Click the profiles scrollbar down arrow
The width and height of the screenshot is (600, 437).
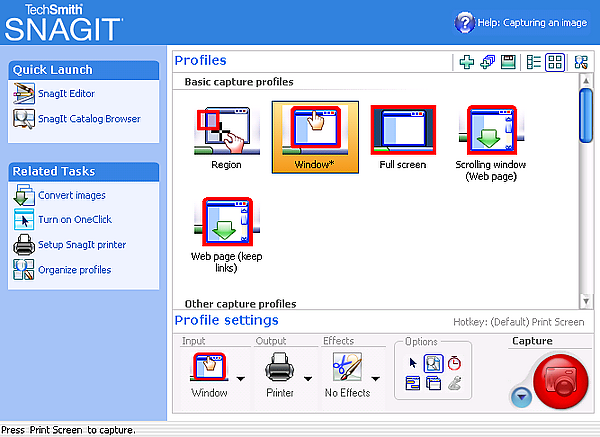(x=586, y=302)
